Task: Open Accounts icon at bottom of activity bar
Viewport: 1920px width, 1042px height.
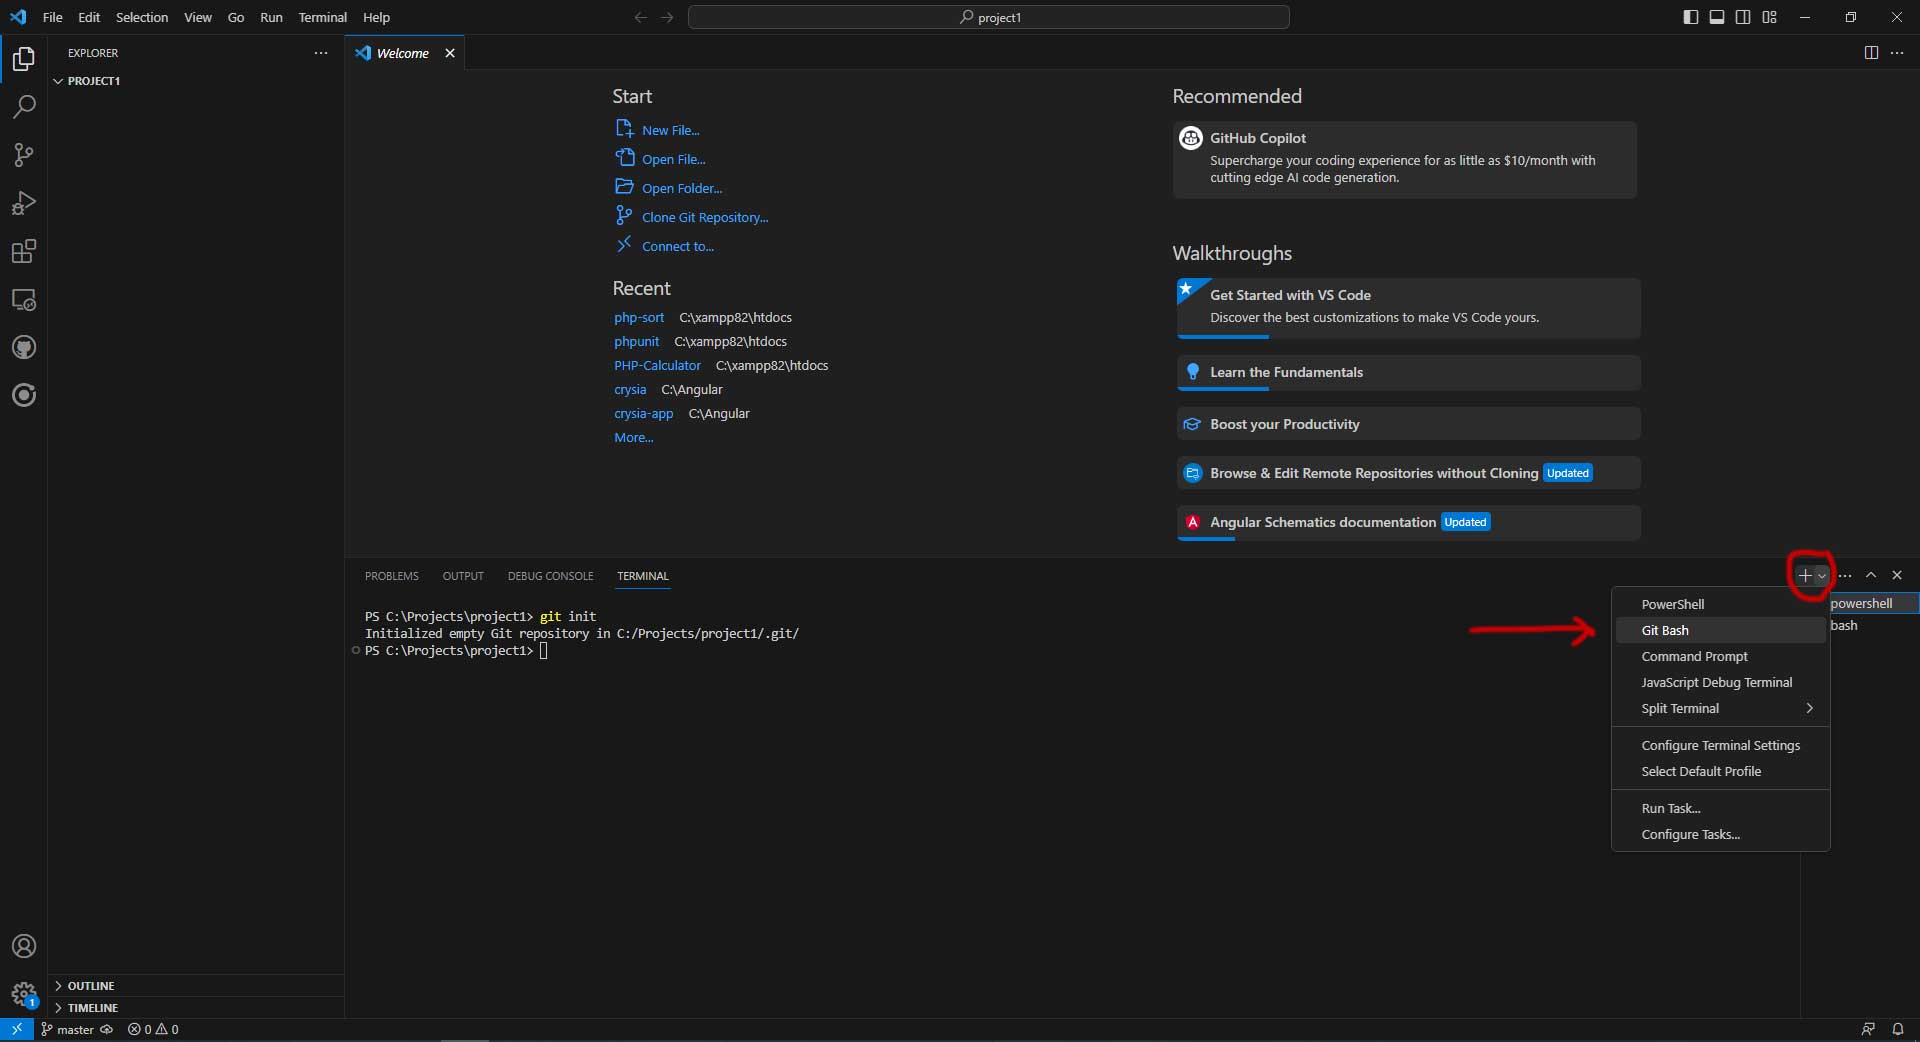Action: pos(24,946)
